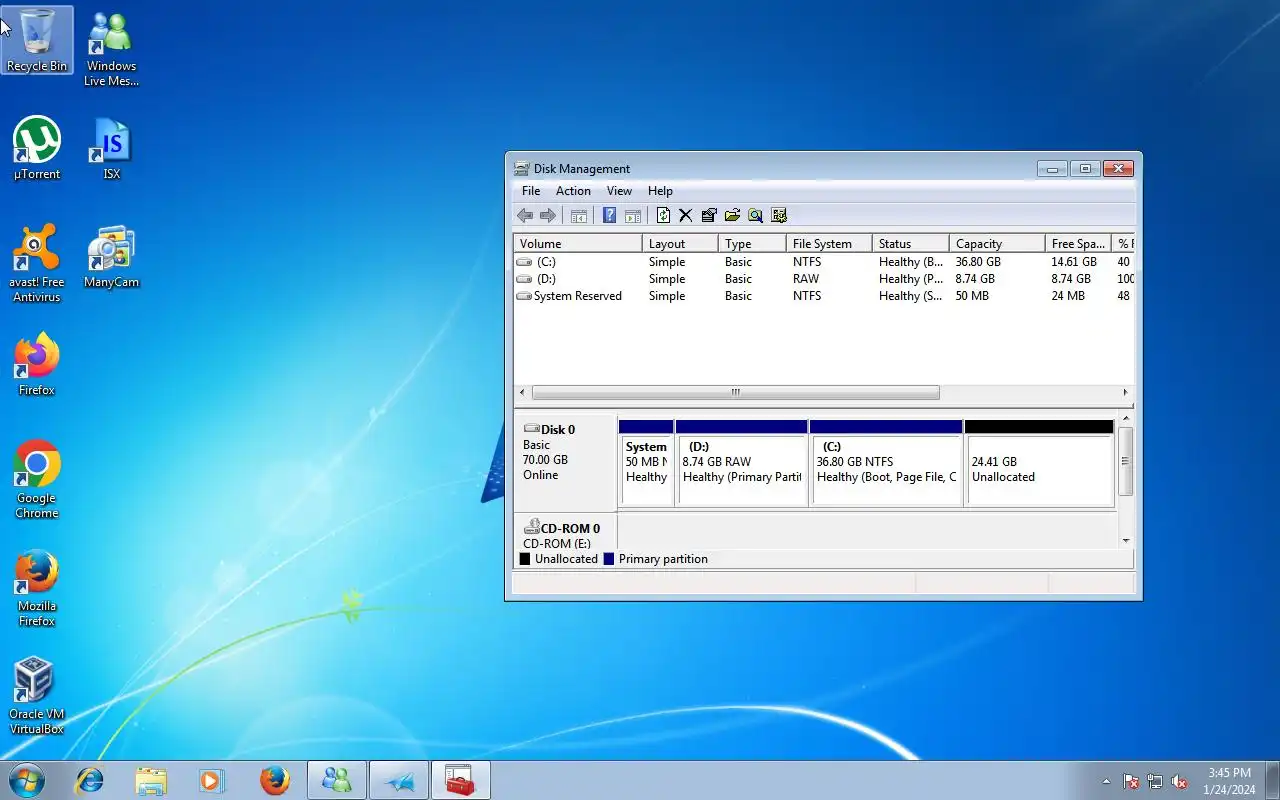Click the Refresh toolbar icon

(663, 215)
